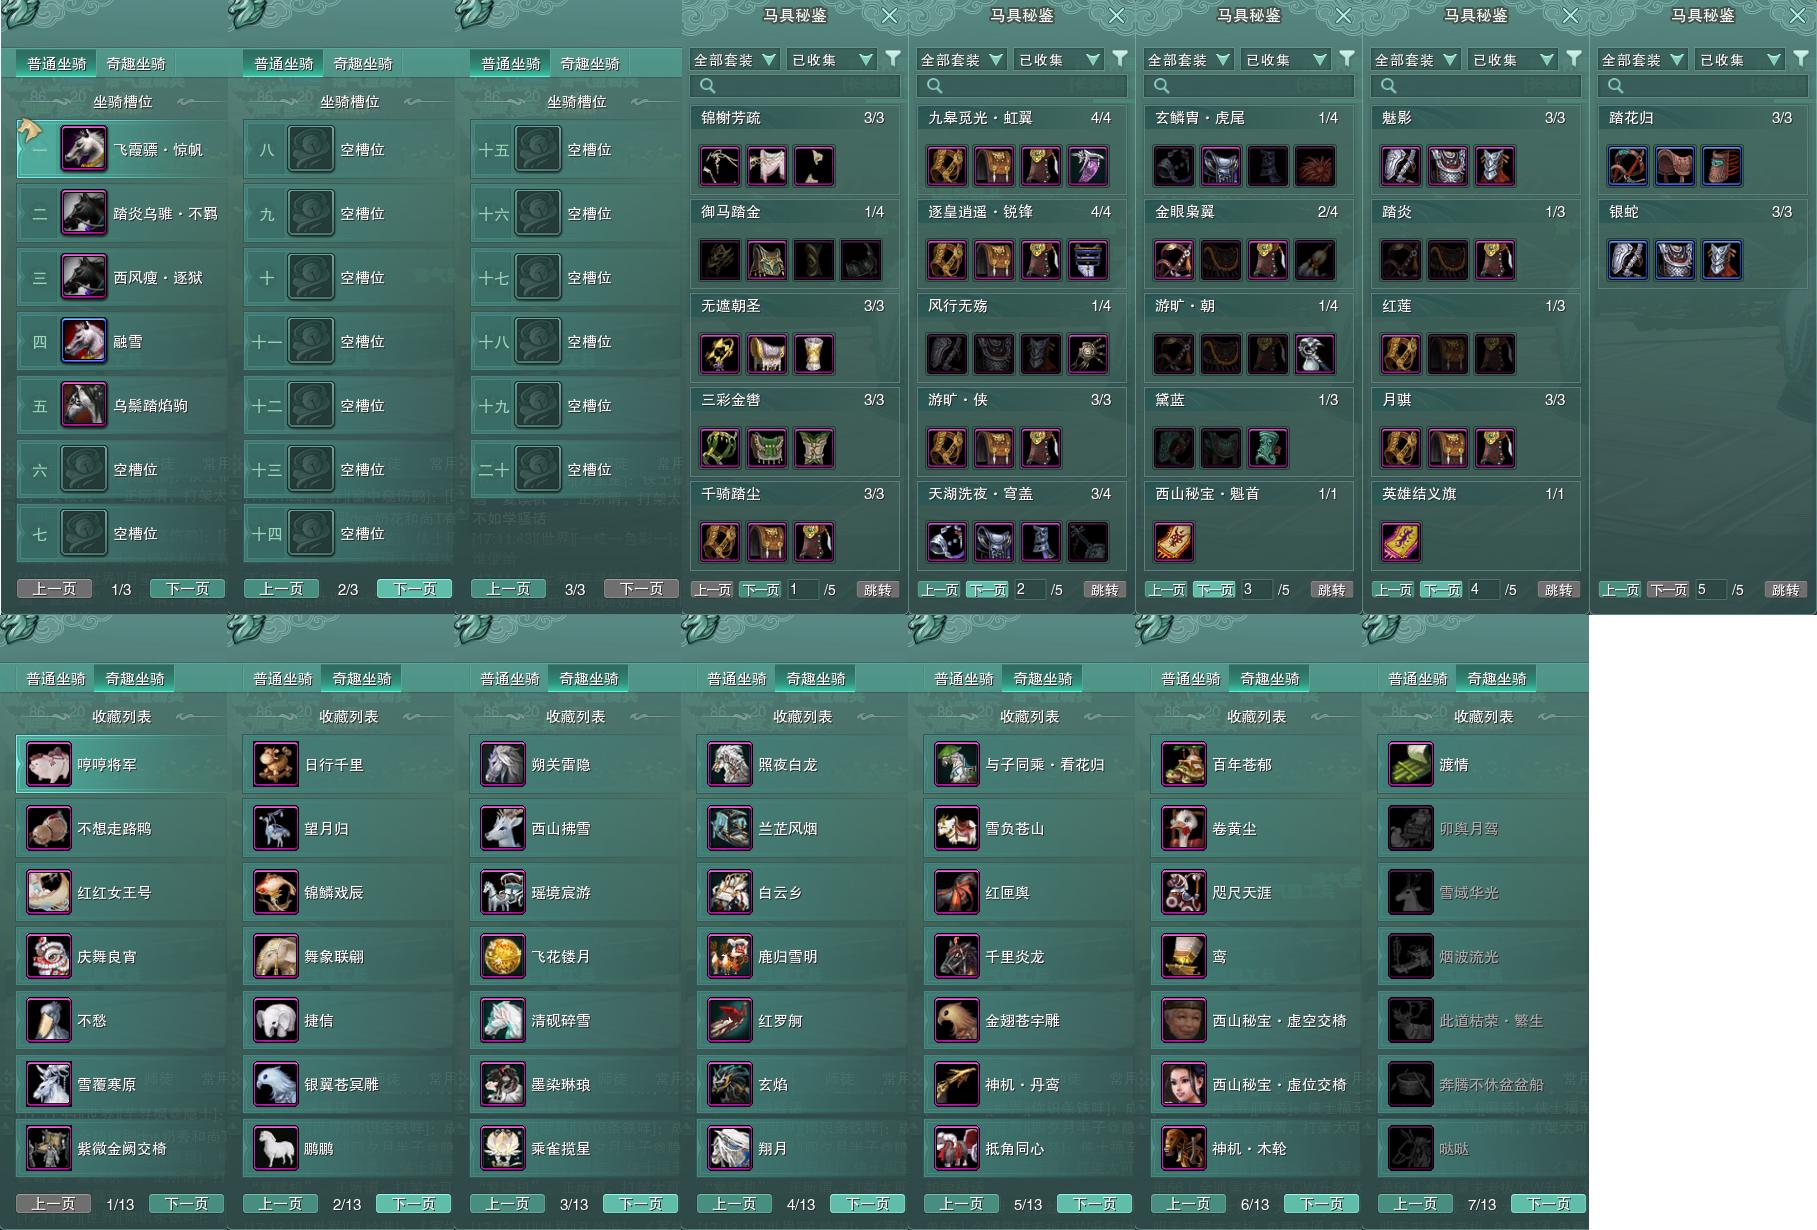Viewport: 1817px width, 1230px height.
Task: Select the 渡情 bamboo raft mount icon
Action: pos(1411,764)
